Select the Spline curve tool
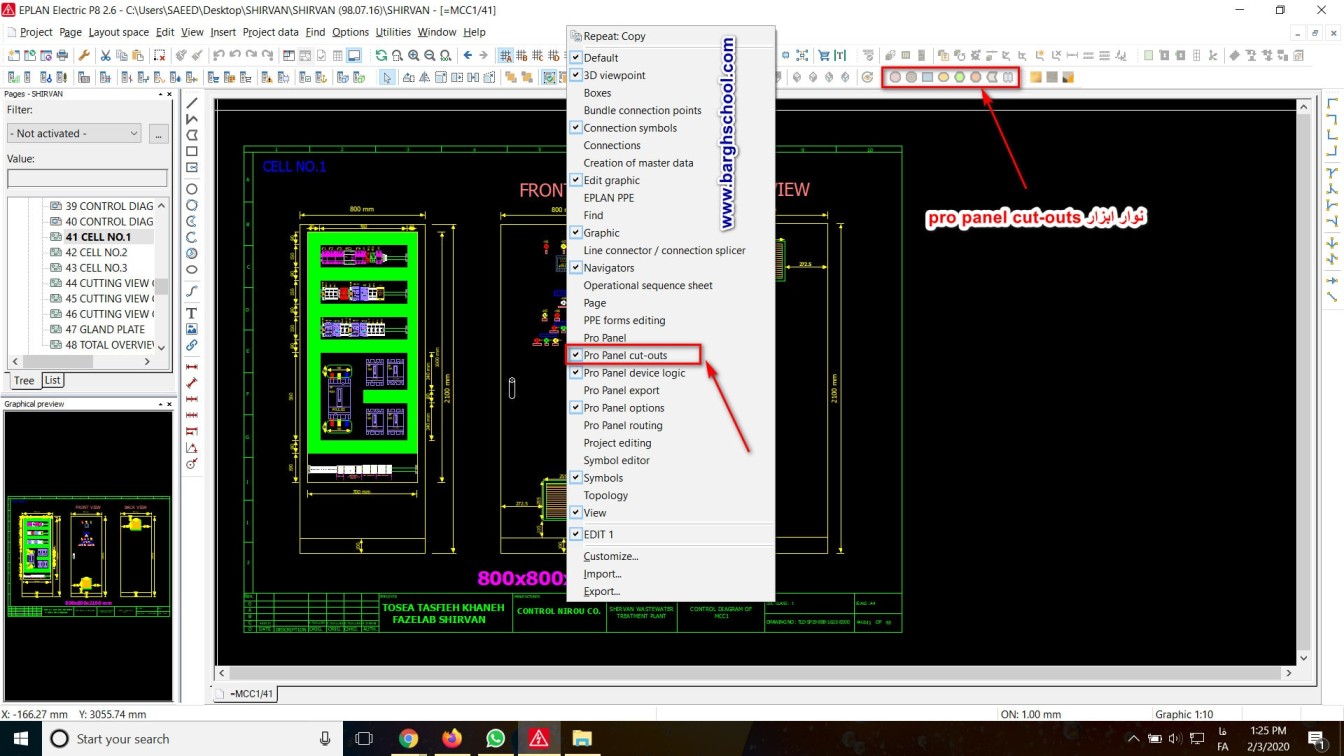 pos(192,291)
